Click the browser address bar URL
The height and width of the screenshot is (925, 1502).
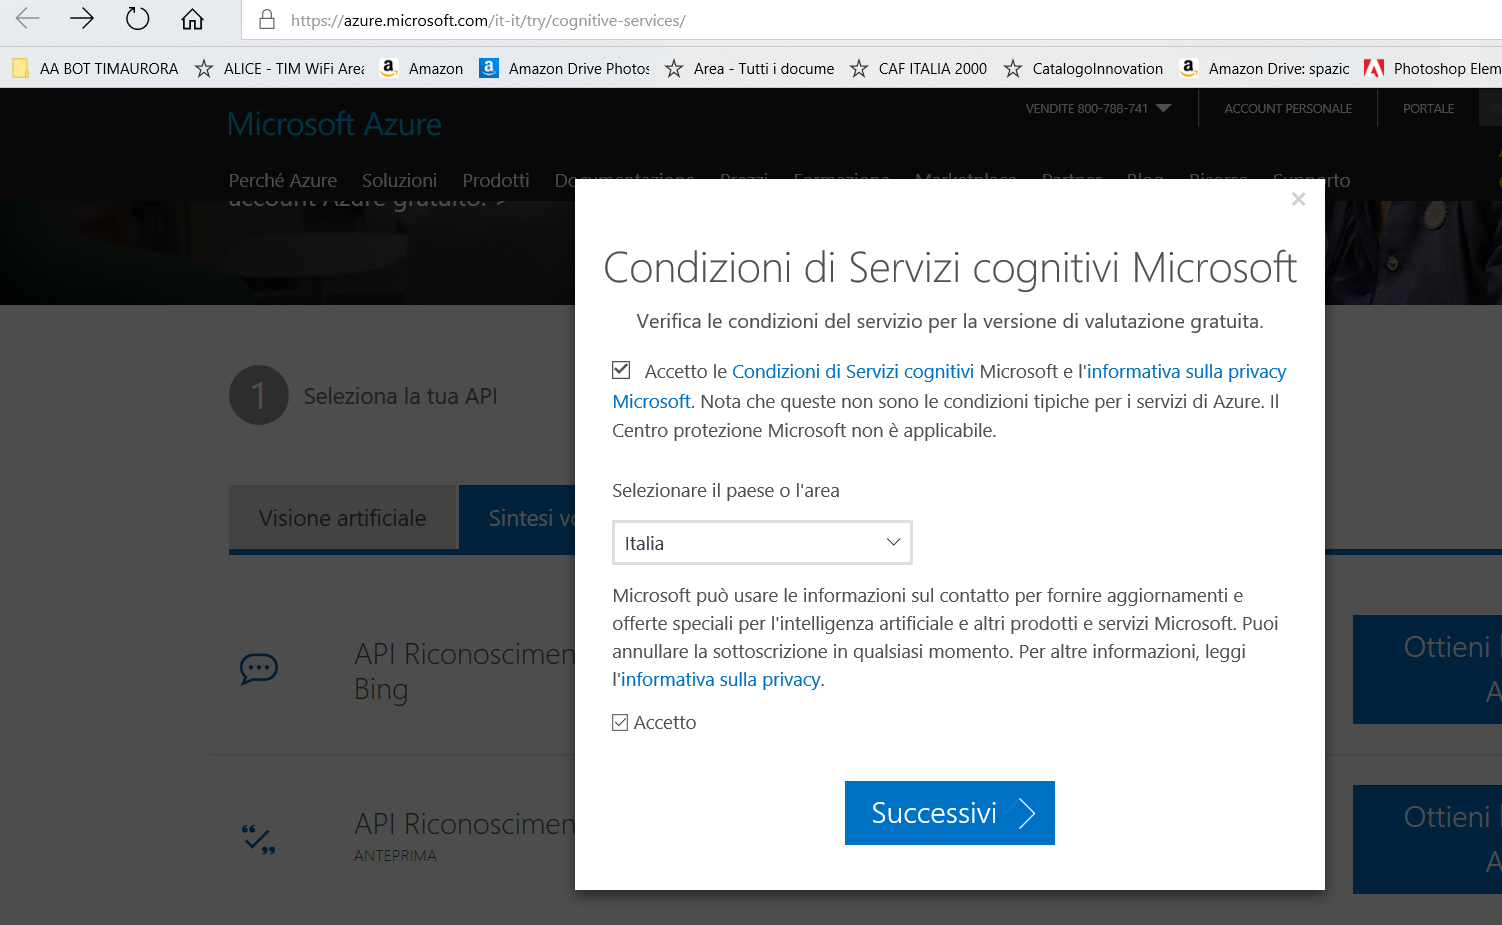tap(488, 20)
